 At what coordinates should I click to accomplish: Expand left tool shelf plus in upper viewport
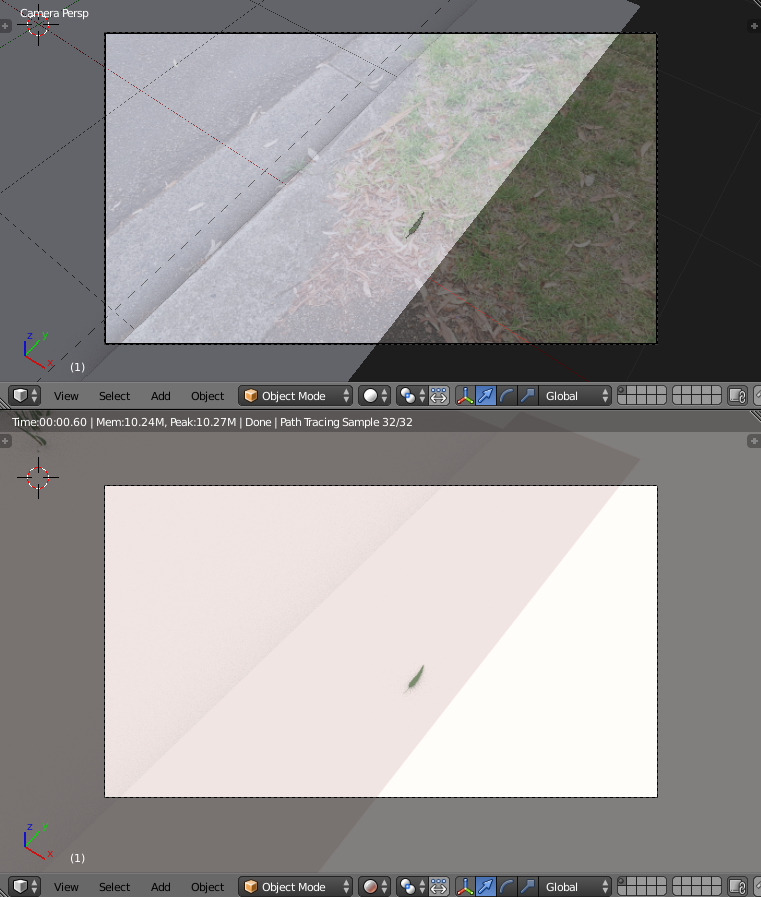click(5, 26)
